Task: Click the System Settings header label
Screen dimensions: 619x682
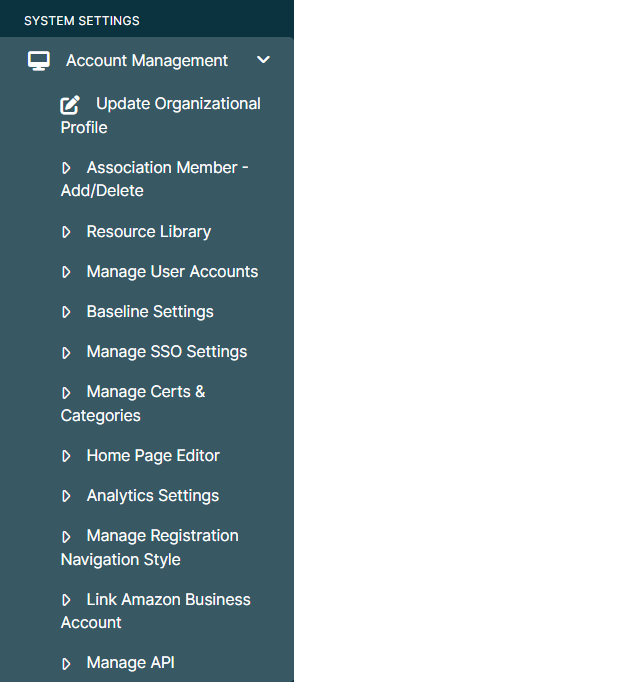Action: pyautogui.click(x=82, y=20)
